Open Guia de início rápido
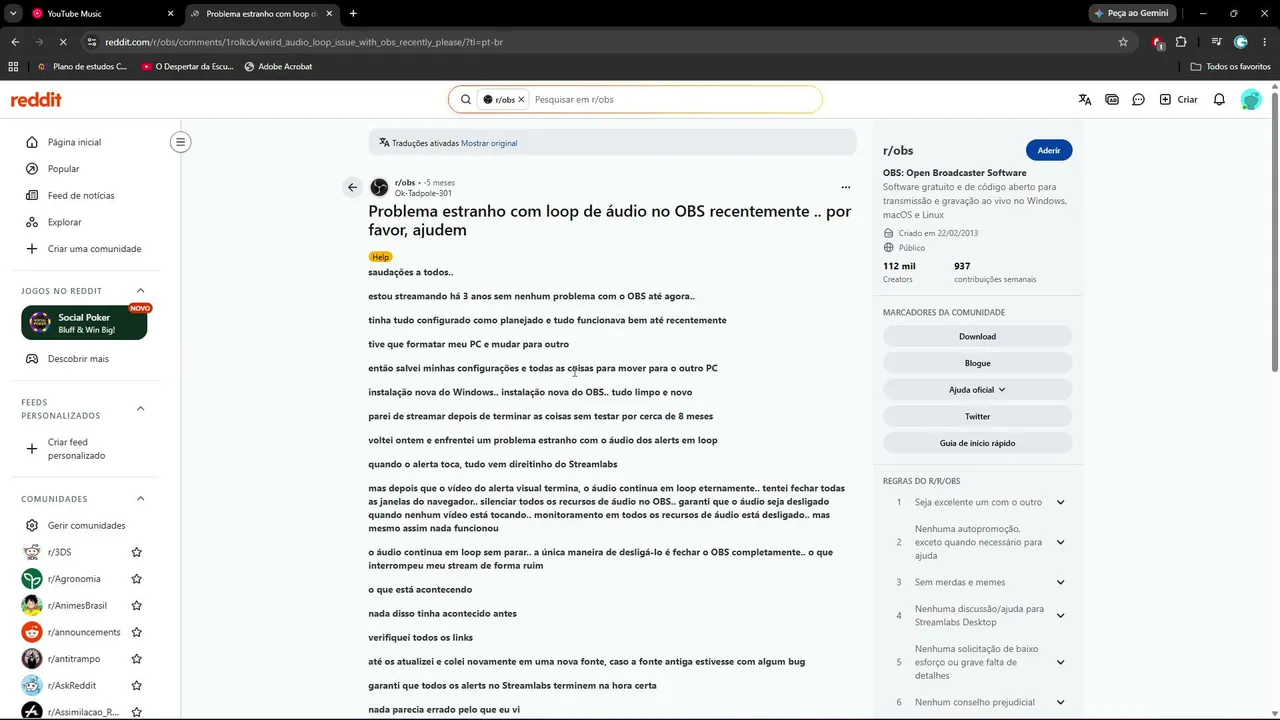 click(977, 443)
